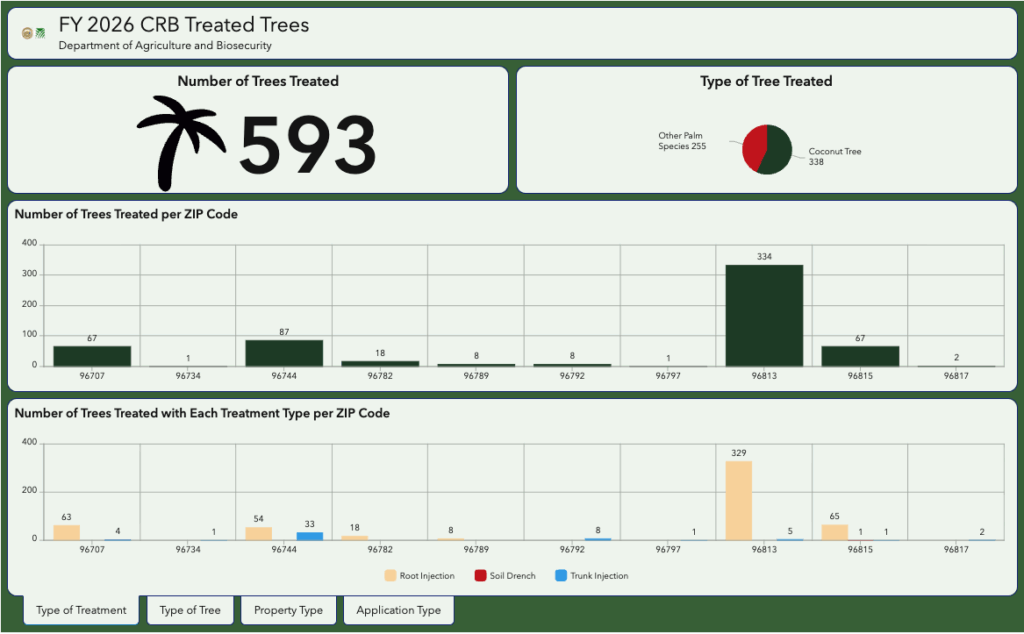Select the blue 33 Trunk Injection bar

[309, 536]
